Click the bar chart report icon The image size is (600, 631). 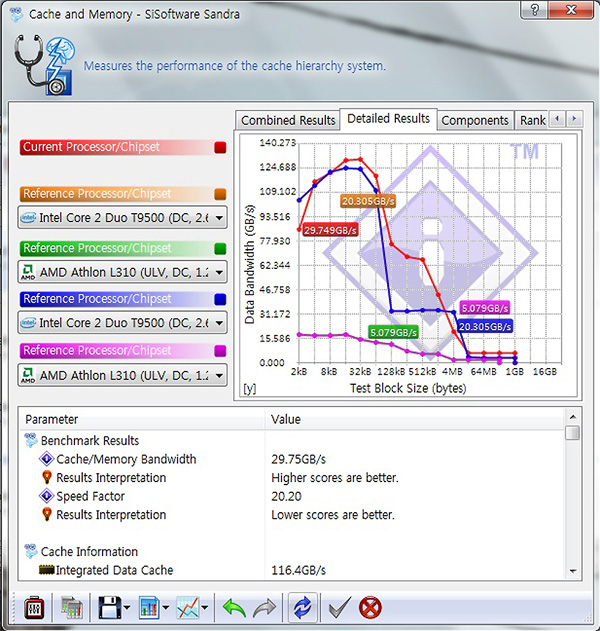tap(149, 608)
